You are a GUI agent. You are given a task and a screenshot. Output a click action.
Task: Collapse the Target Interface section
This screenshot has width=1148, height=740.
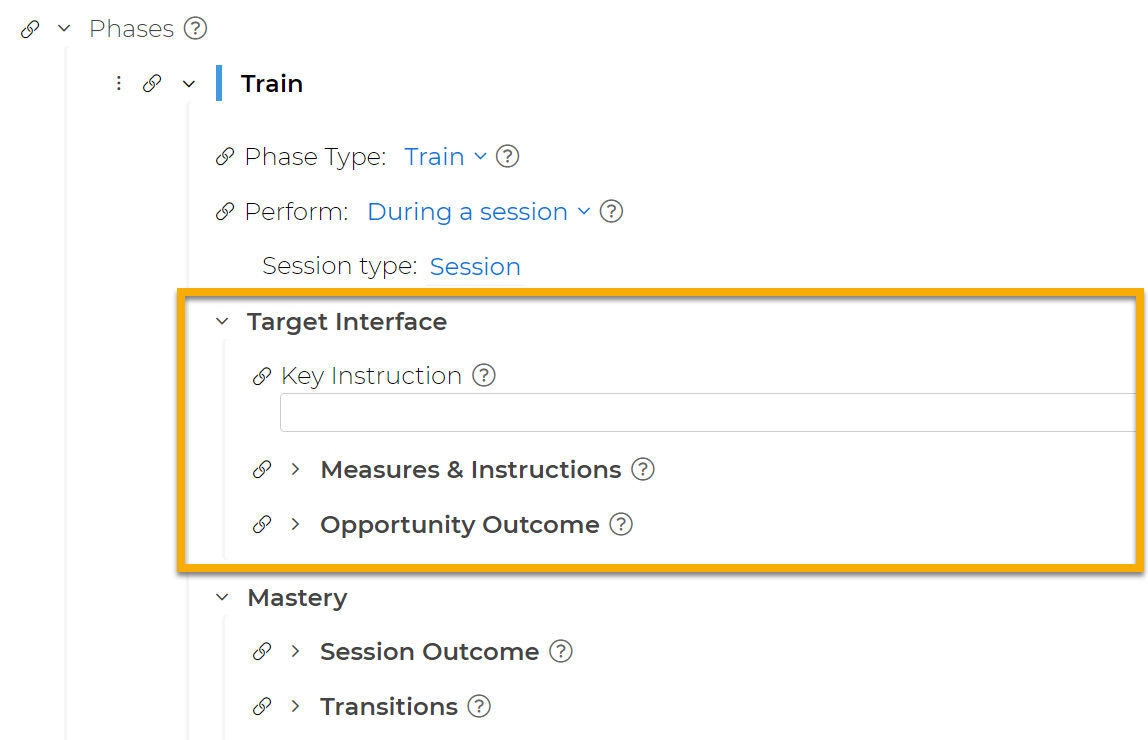(x=222, y=322)
